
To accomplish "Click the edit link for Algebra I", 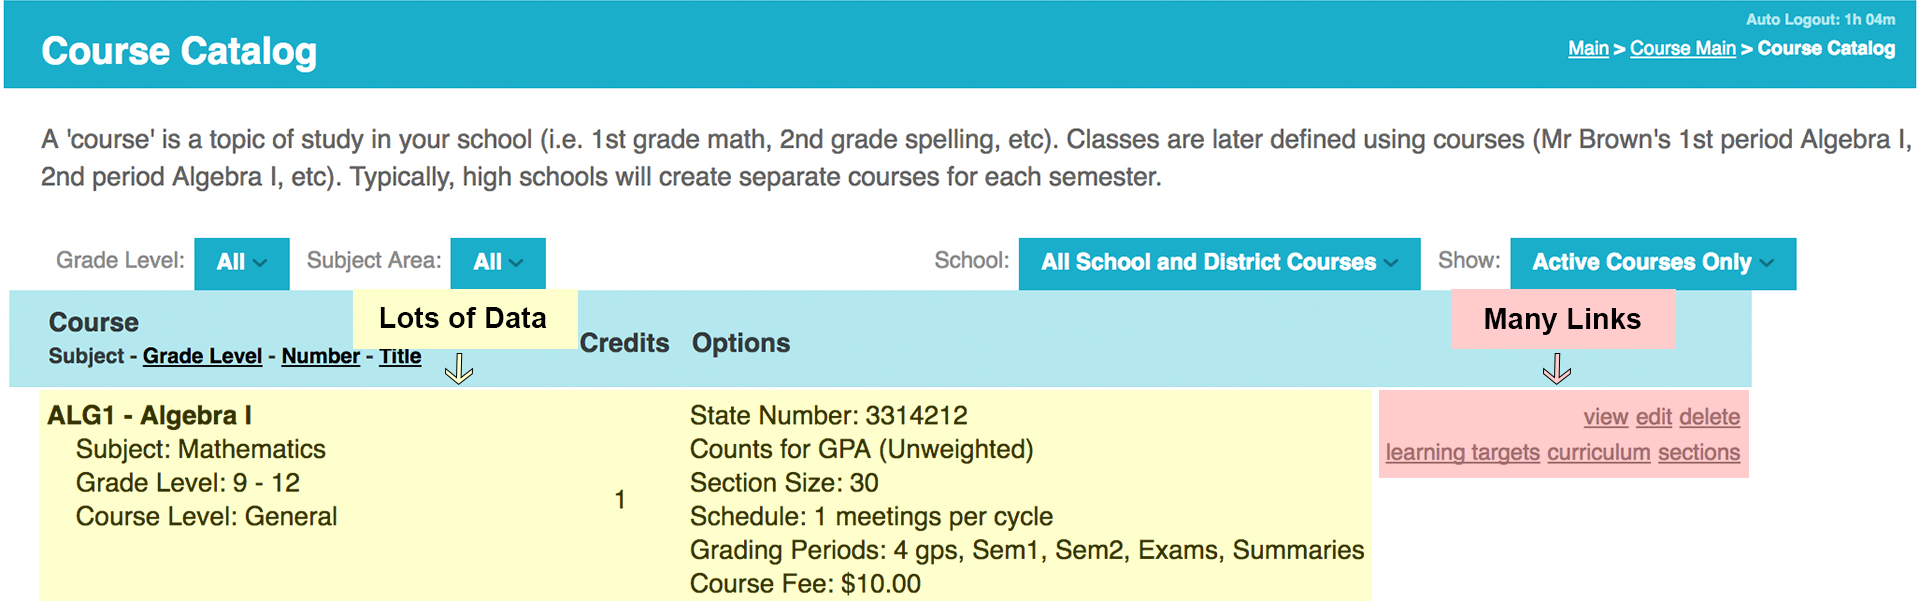I will 1654,417.
